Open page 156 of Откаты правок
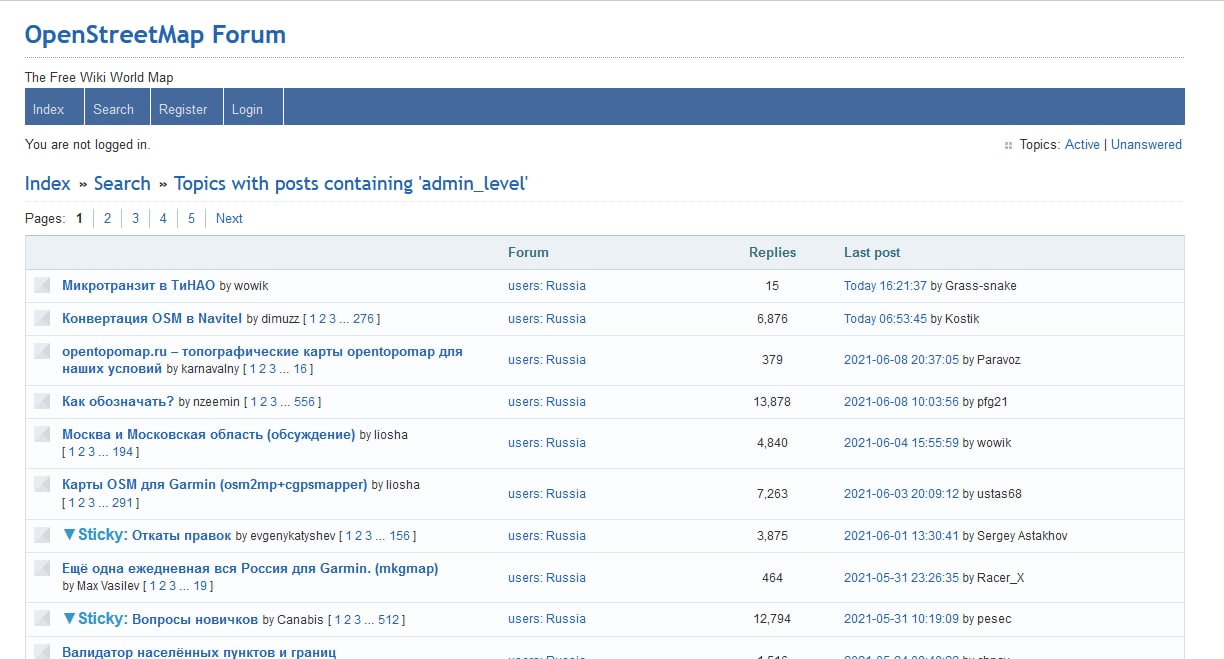 pyautogui.click(x=399, y=536)
